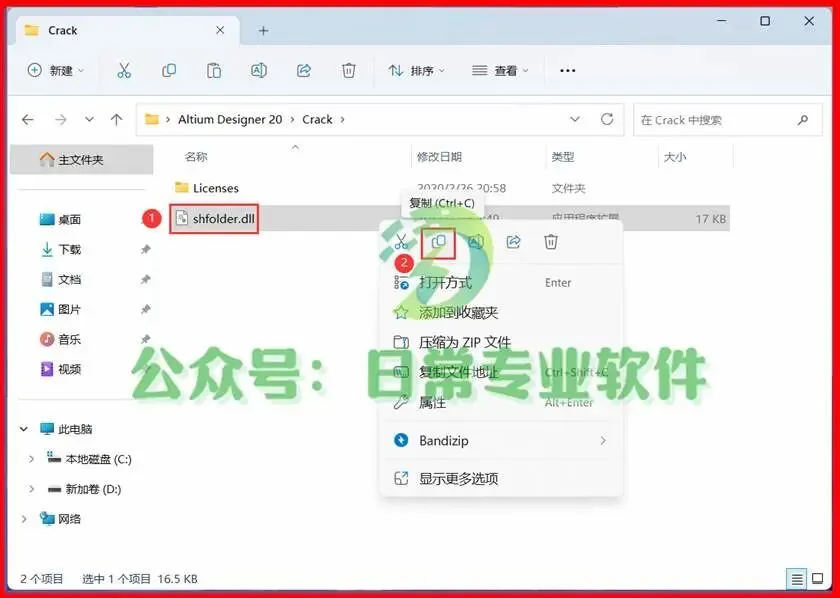This screenshot has height=598, width=840.
Task: Click Altium Designer 20 in breadcrumb
Action: 230,119
